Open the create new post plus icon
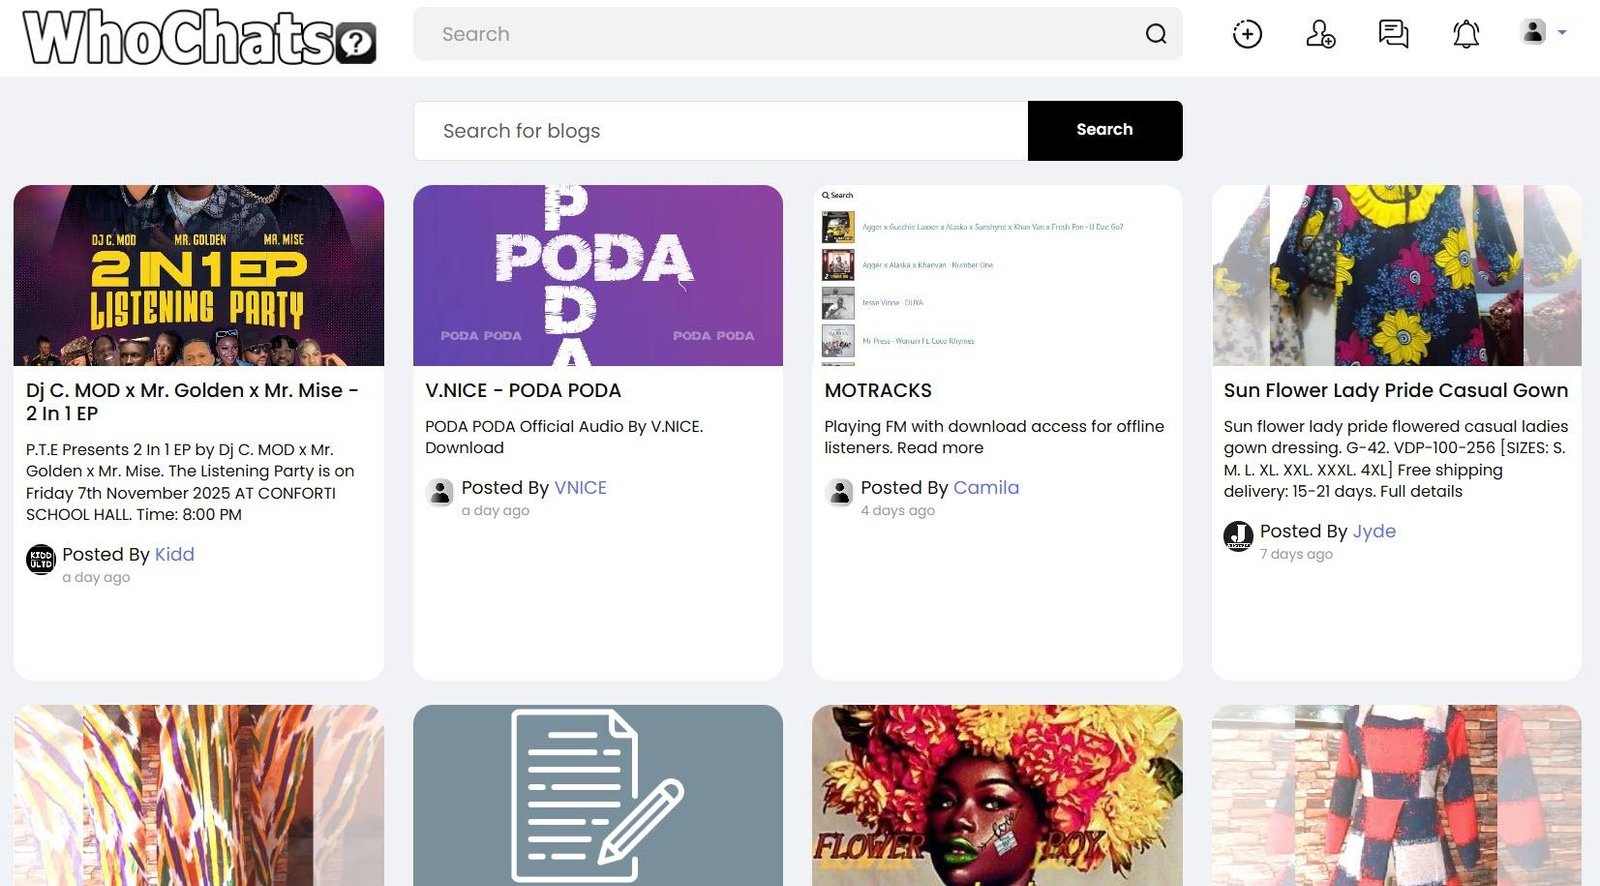This screenshot has width=1600, height=886. tap(1247, 34)
